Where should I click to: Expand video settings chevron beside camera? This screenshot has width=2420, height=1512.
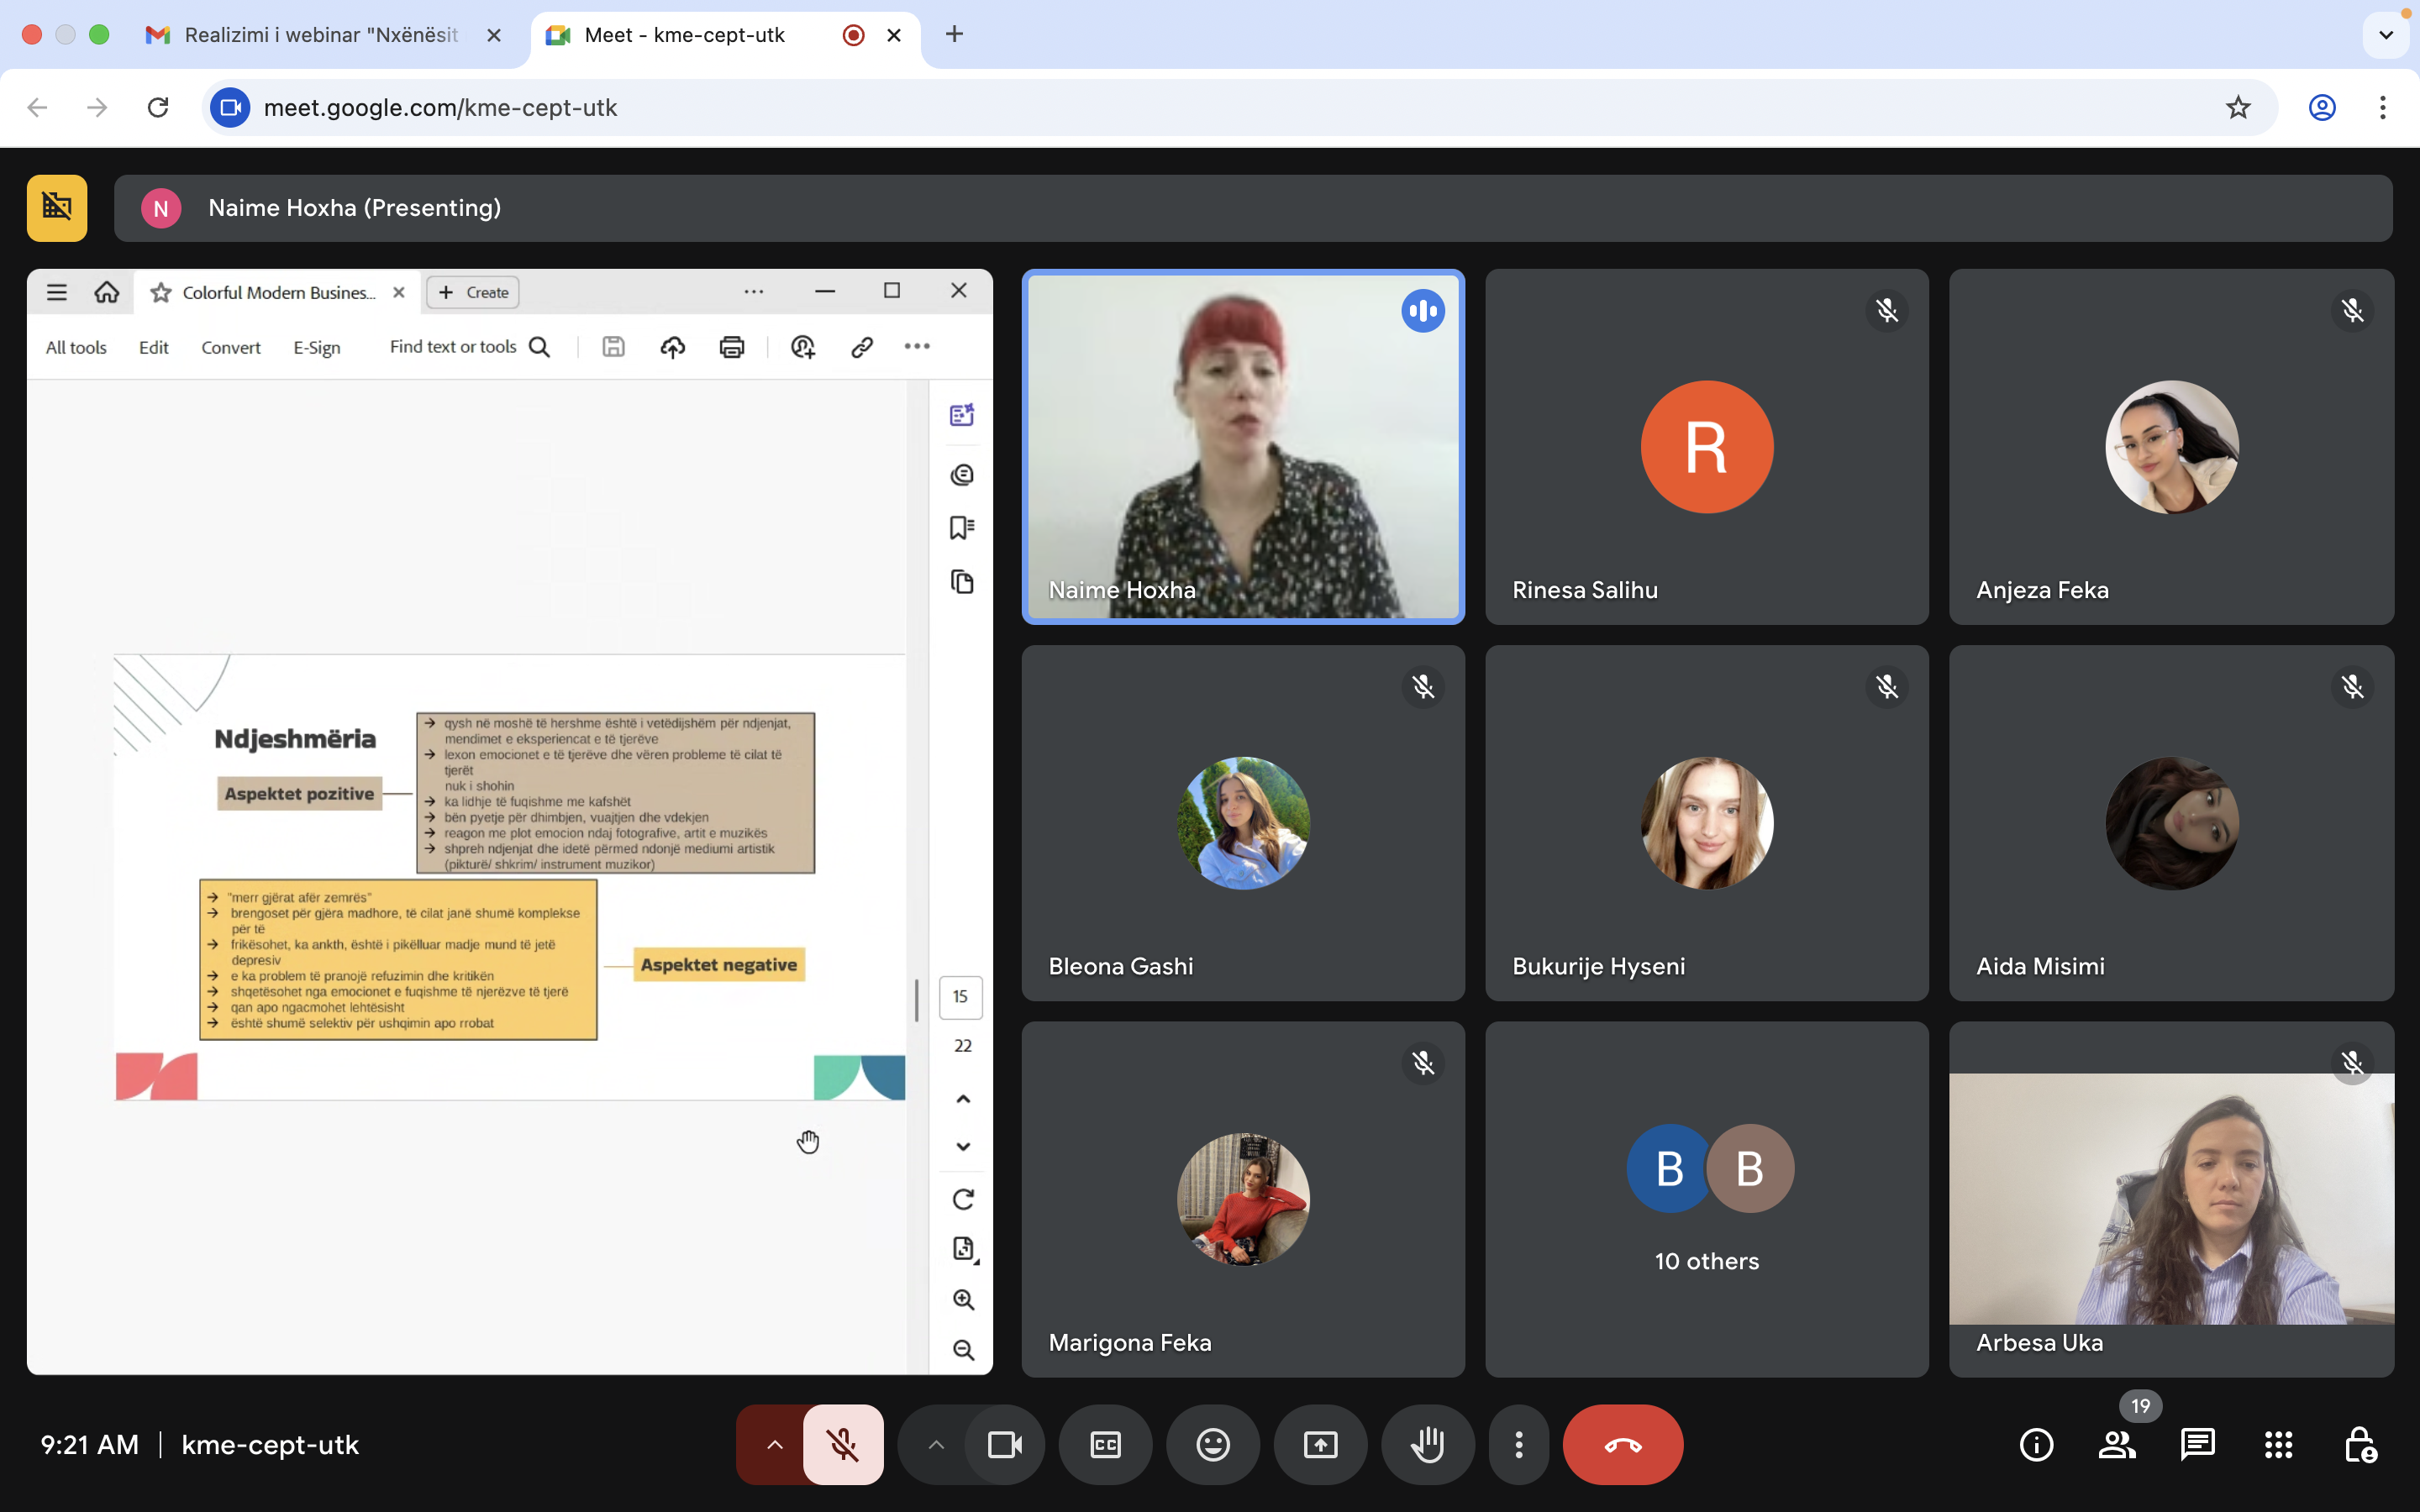tap(935, 1445)
